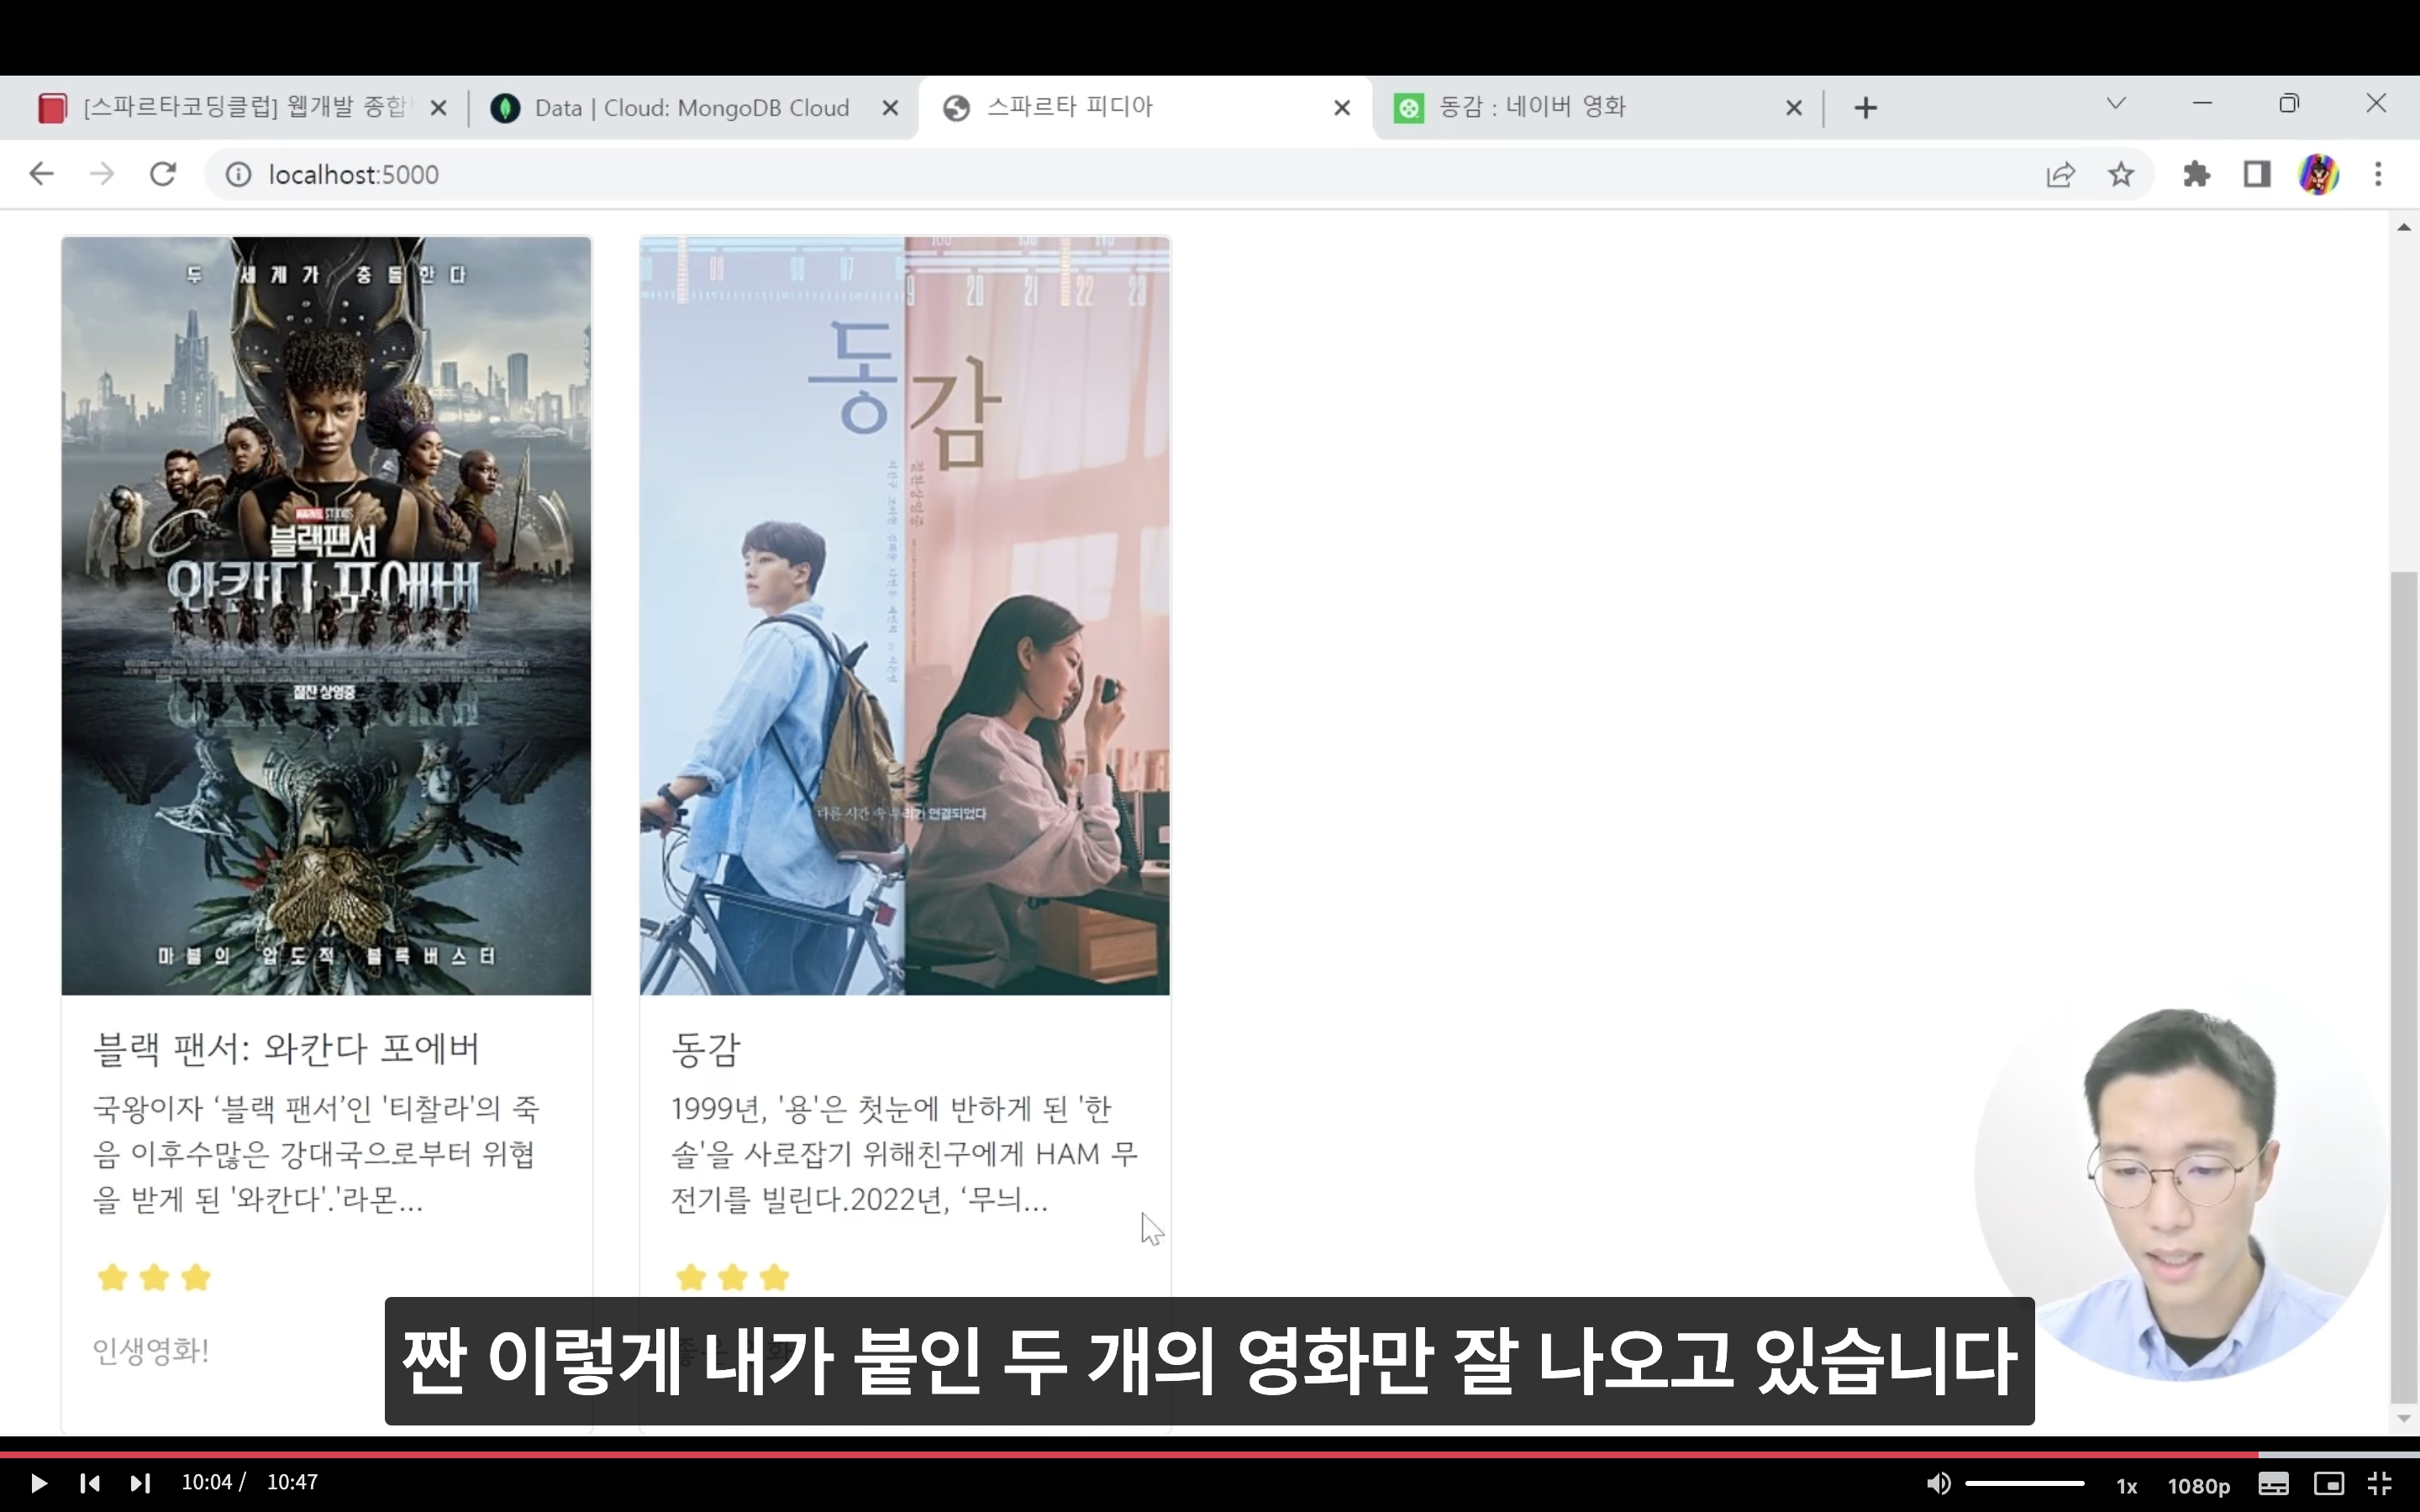Open the 1x playback speed menu

point(2127,1486)
